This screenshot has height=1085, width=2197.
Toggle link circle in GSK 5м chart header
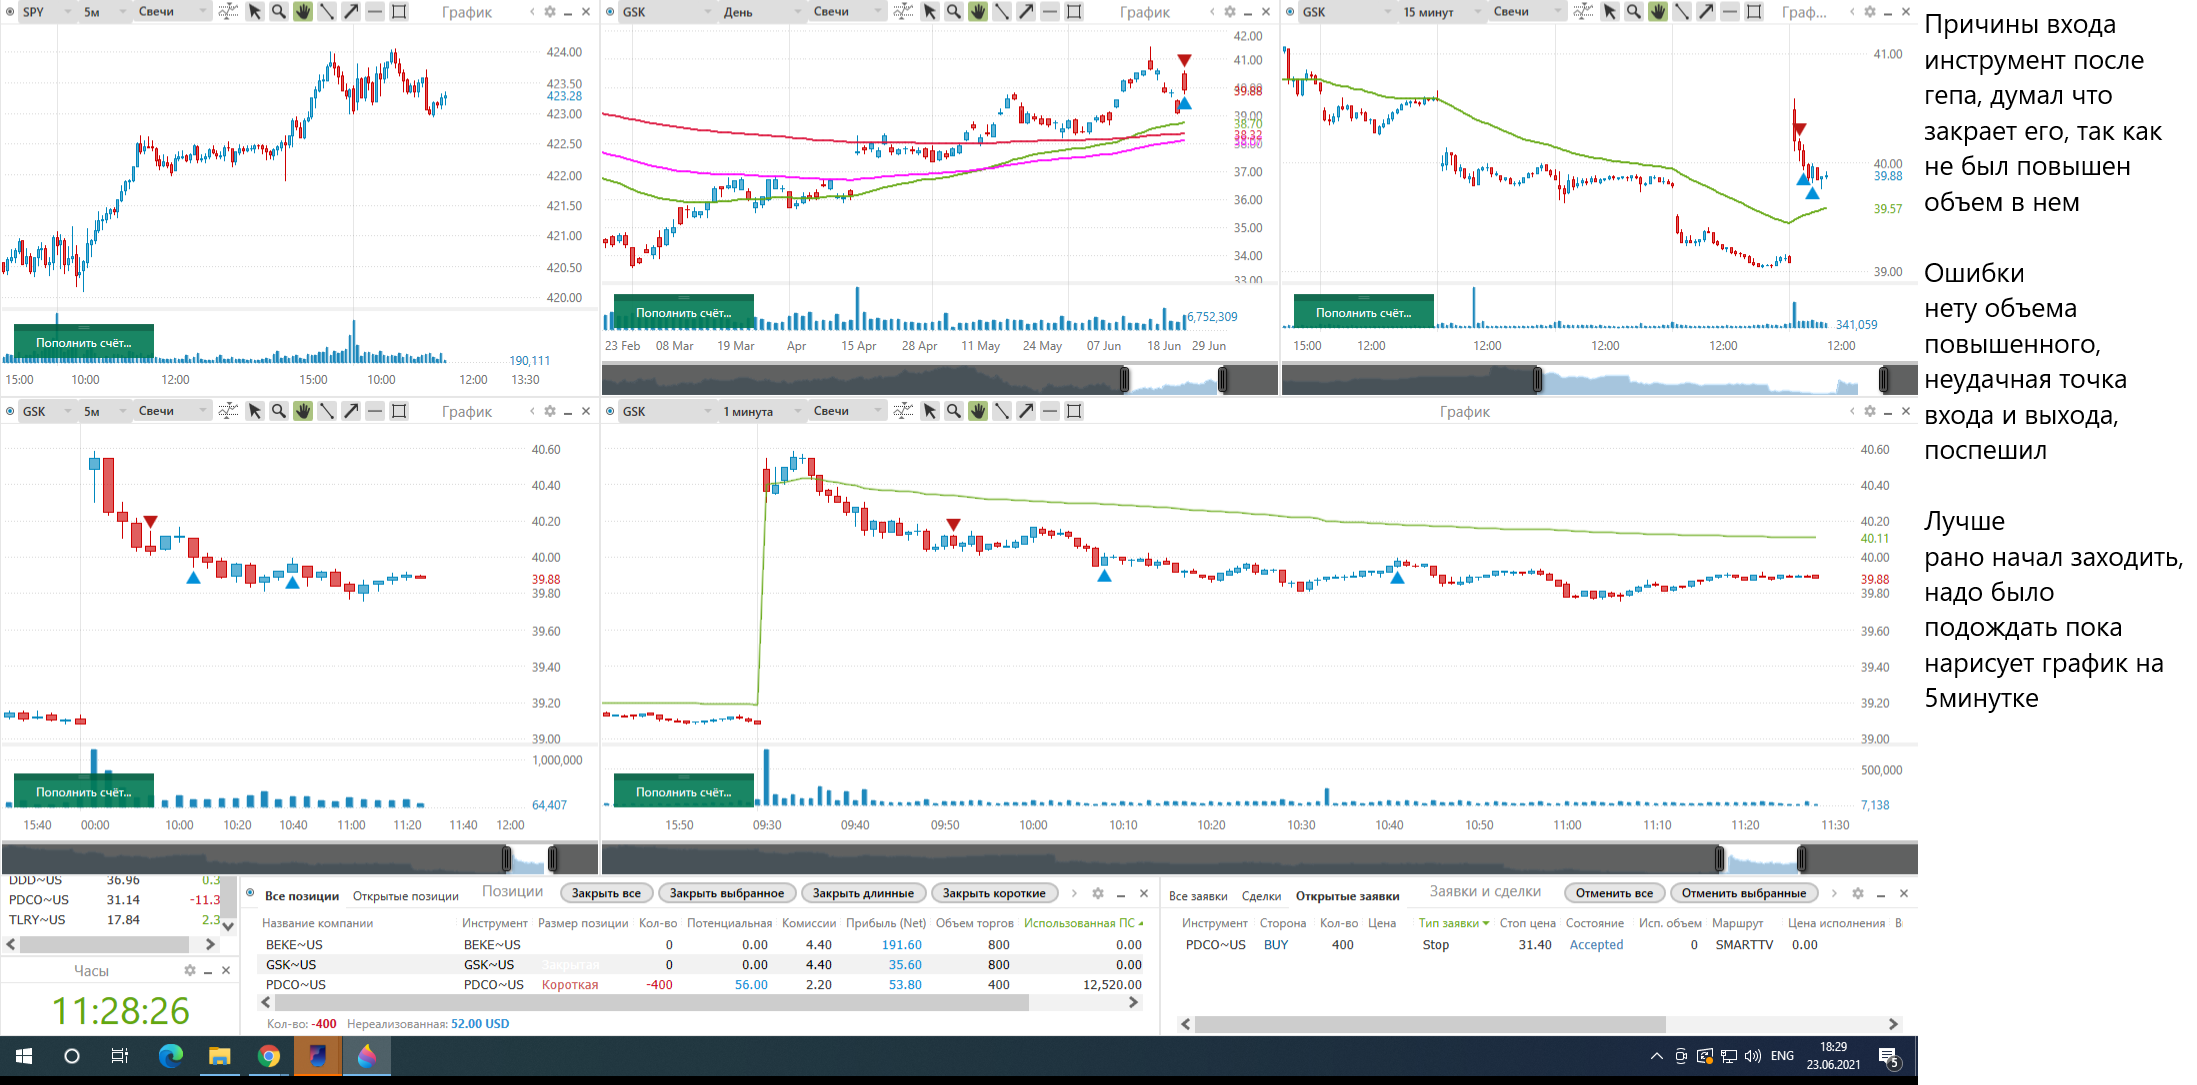10,411
